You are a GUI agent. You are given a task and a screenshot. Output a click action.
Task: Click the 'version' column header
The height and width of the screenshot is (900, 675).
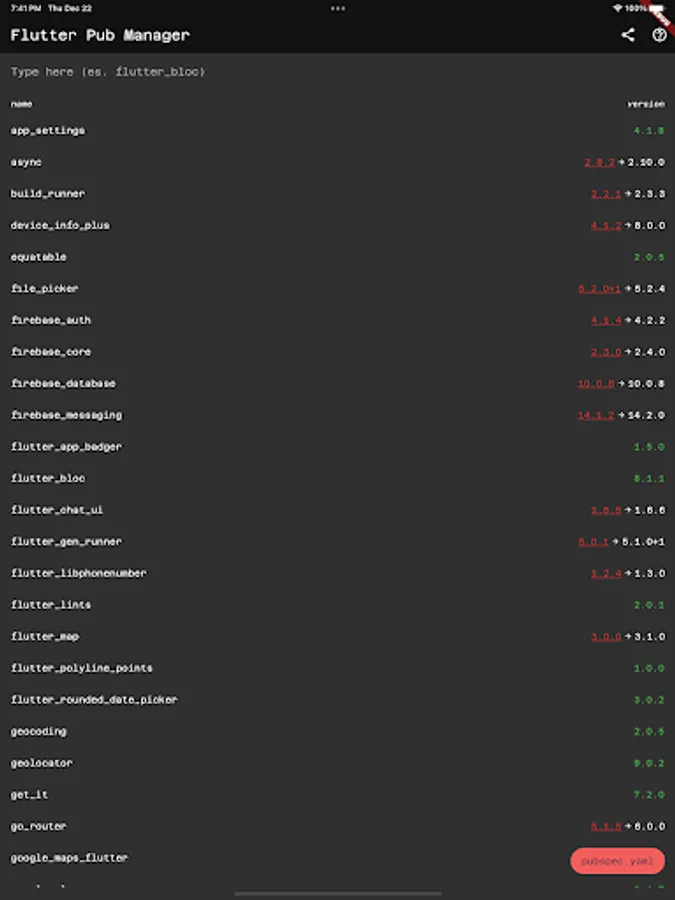pyautogui.click(x=645, y=104)
